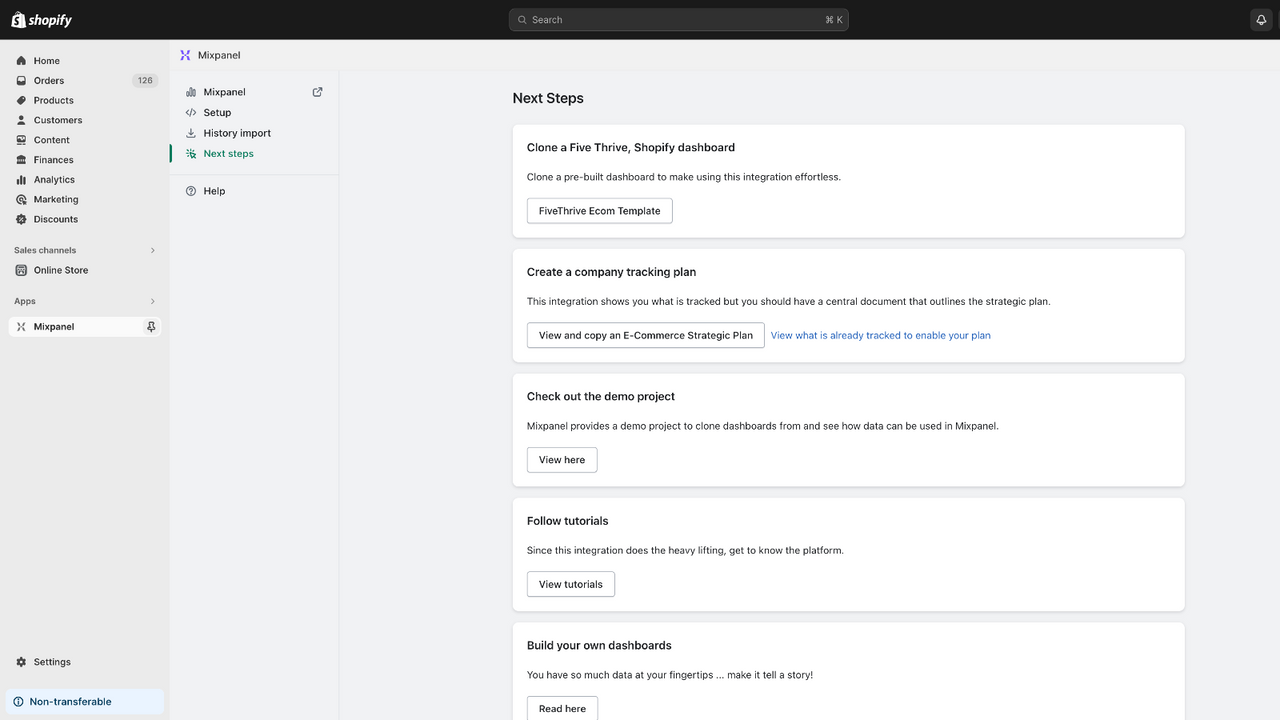Screen dimensions: 1280x720
Task: Click the Help question mark icon
Action: coord(191,191)
